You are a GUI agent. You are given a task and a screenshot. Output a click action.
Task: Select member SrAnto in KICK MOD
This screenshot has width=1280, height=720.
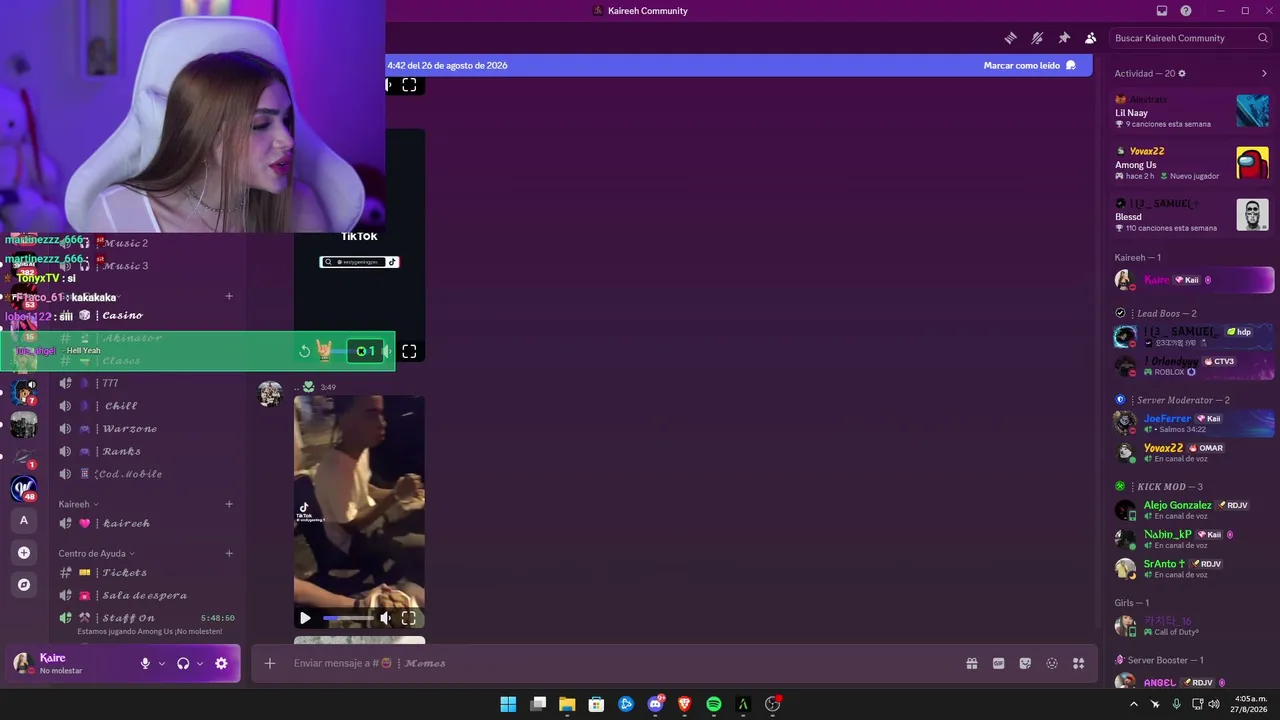coord(1192,568)
